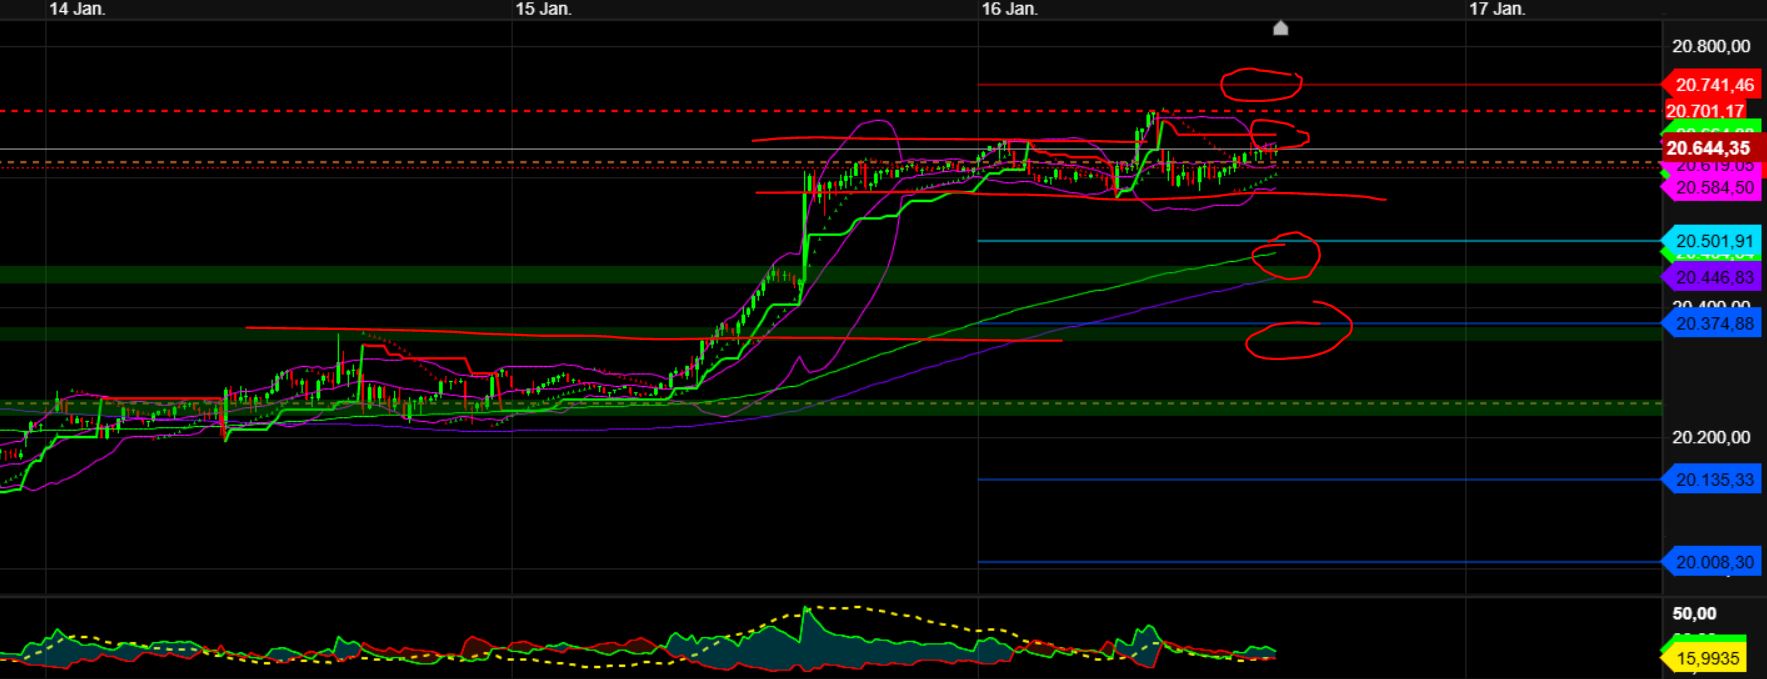
Task: Click the cyan 20.501,91 price tag
Action: 1713,241
